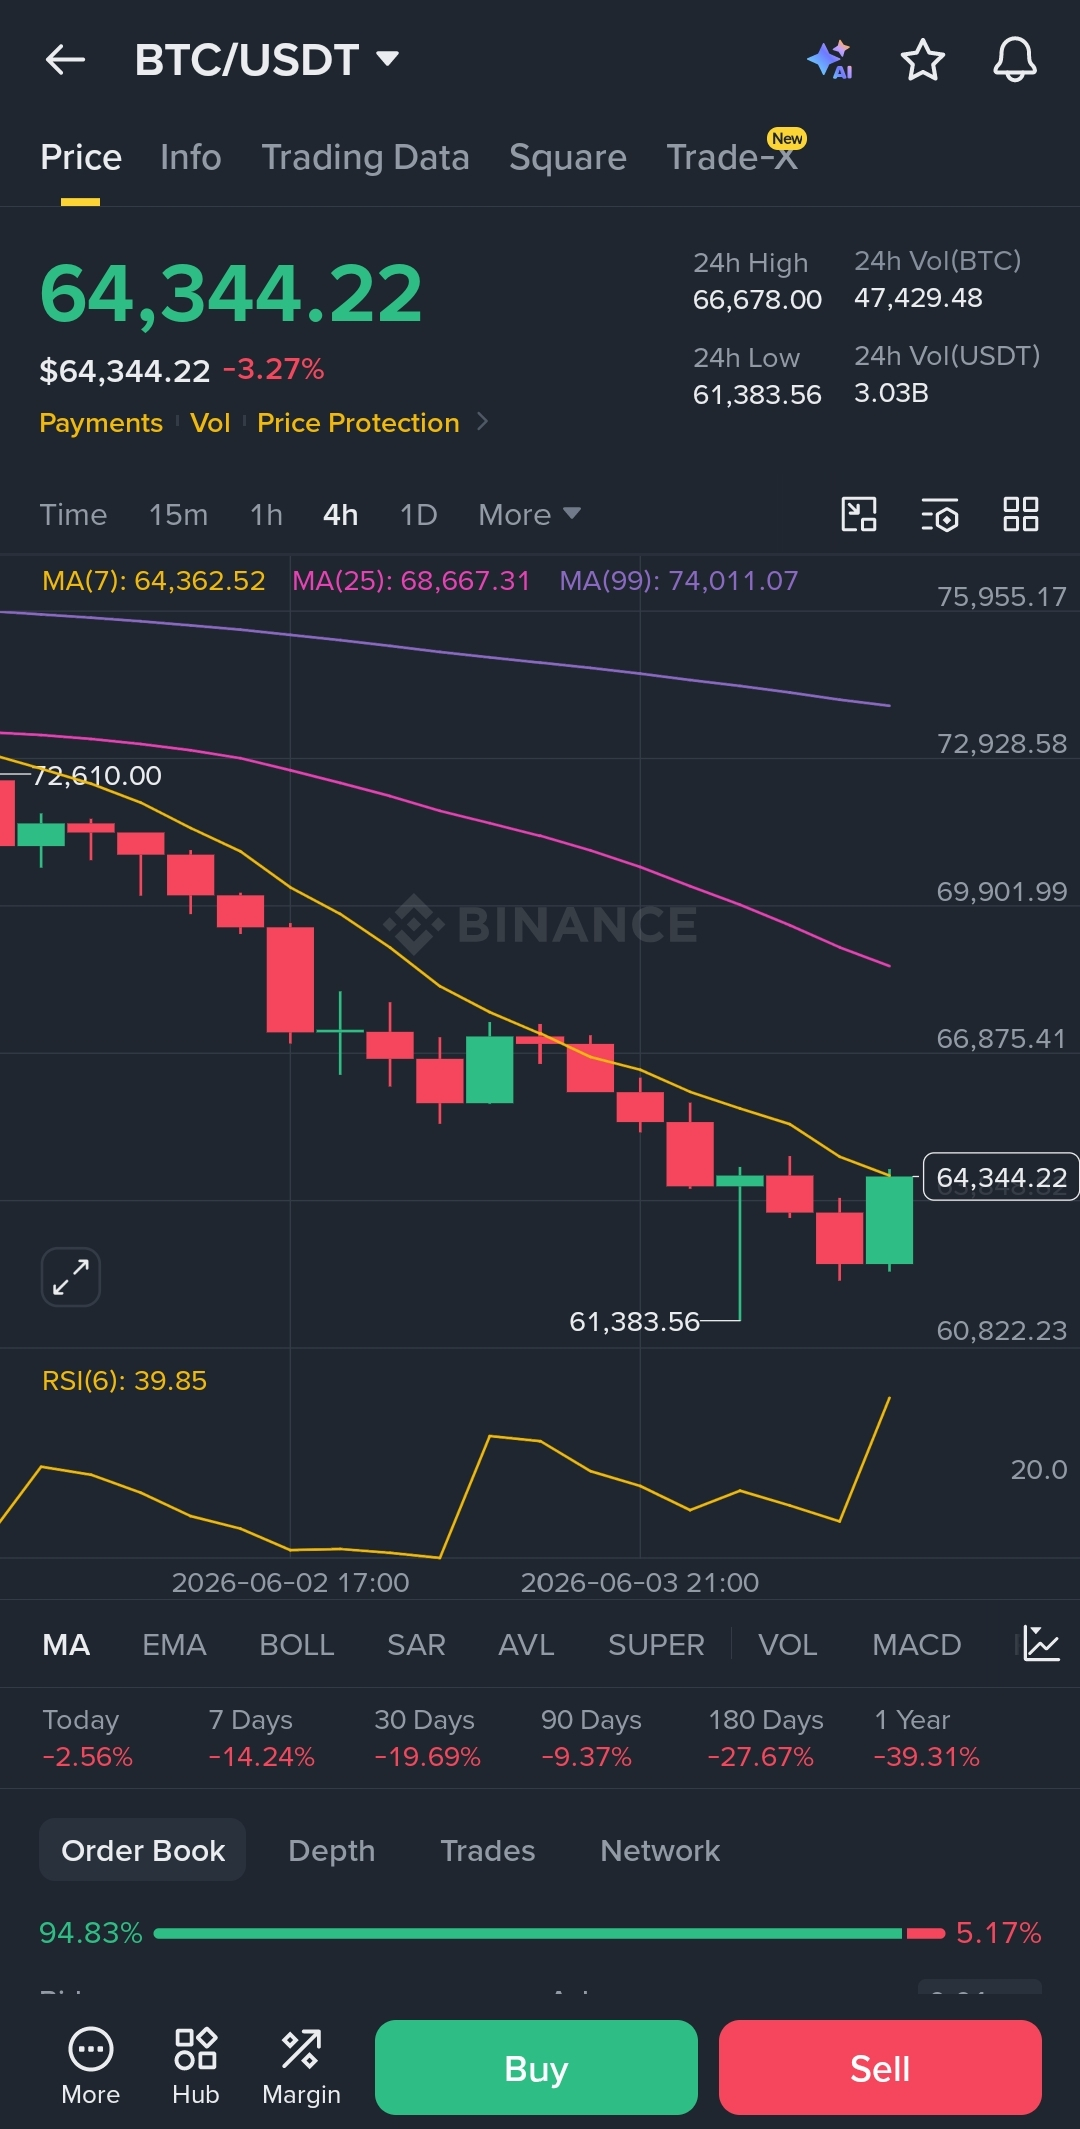The width and height of the screenshot is (1080, 2129).
Task: Toggle the AVL indicator
Action: (526, 1644)
